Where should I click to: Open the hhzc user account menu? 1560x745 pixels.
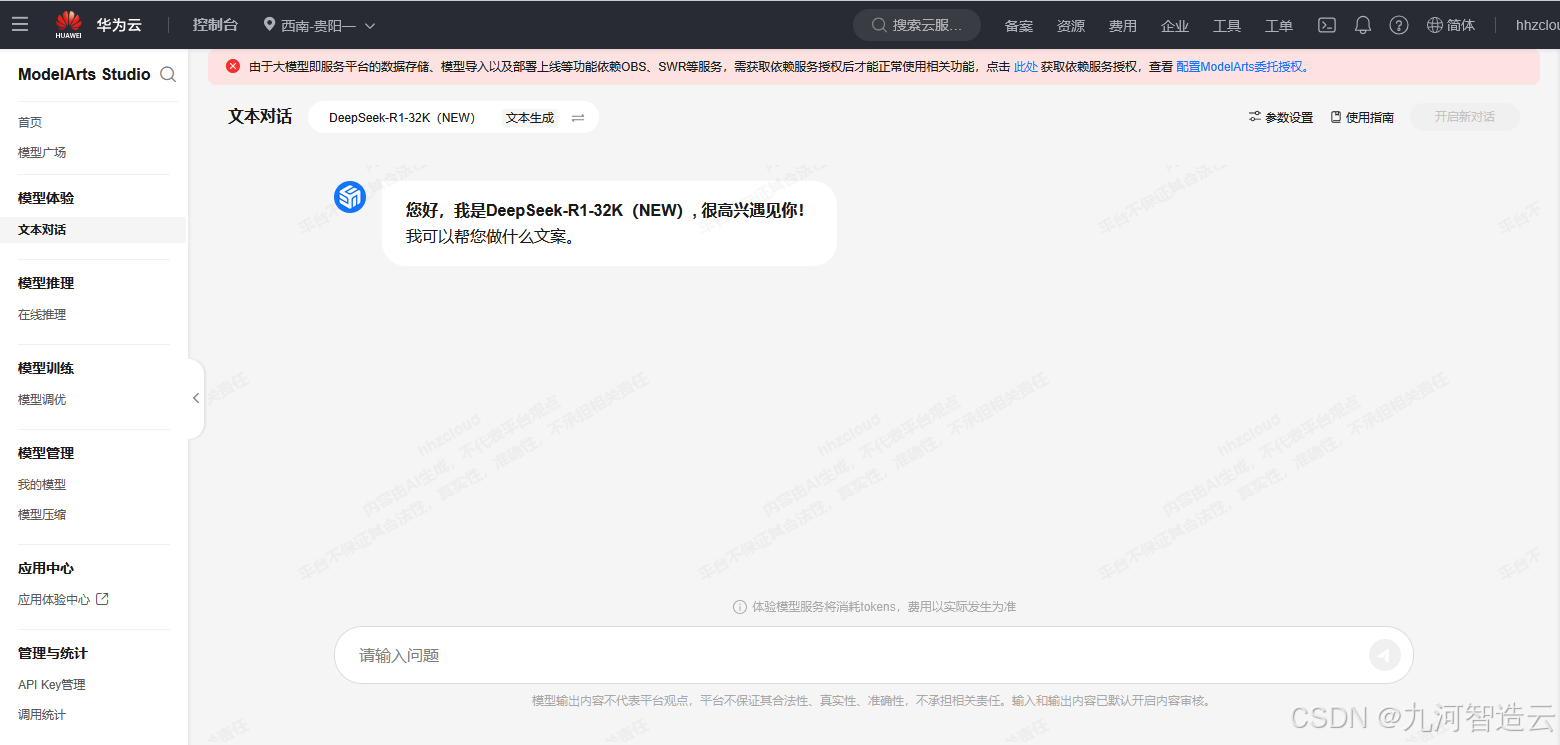1537,25
